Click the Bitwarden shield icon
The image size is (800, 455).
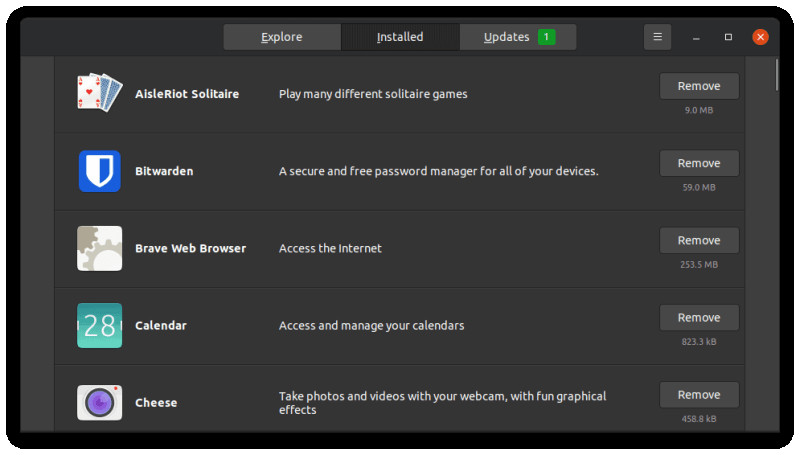click(x=99, y=171)
